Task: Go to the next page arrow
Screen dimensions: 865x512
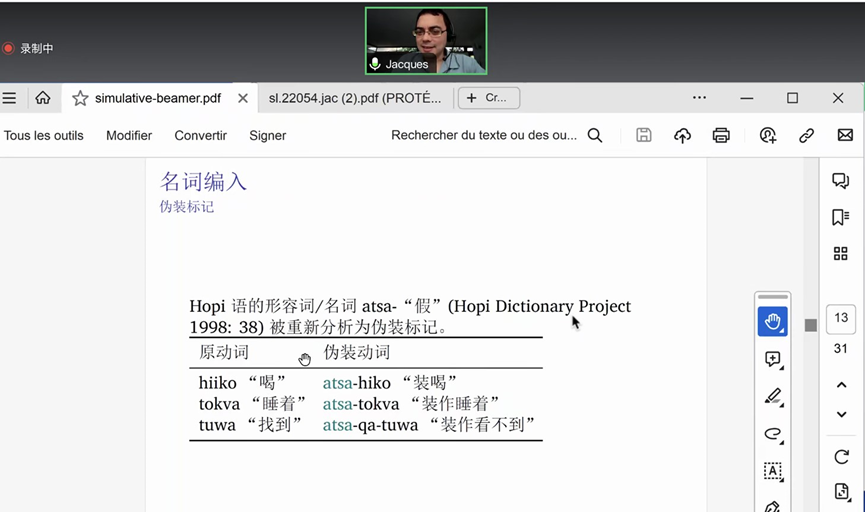Action: (841, 414)
